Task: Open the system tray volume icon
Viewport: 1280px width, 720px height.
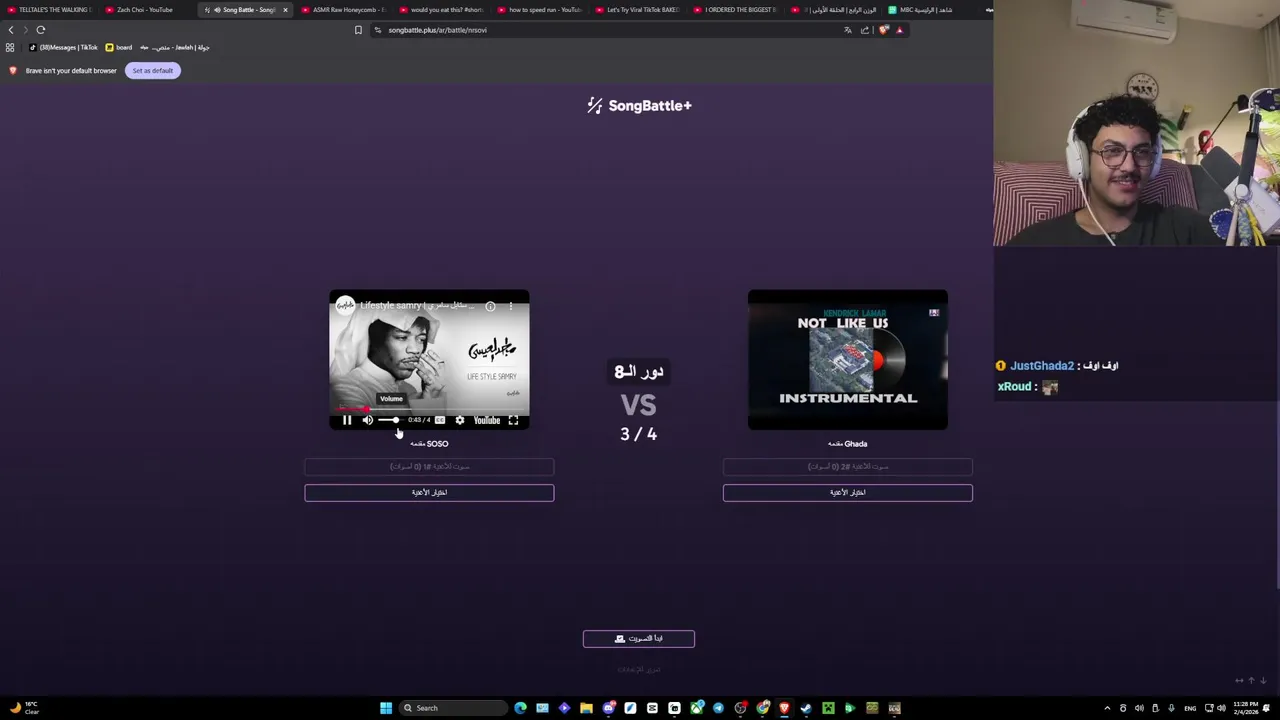Action: click(x=1221, y=708)
